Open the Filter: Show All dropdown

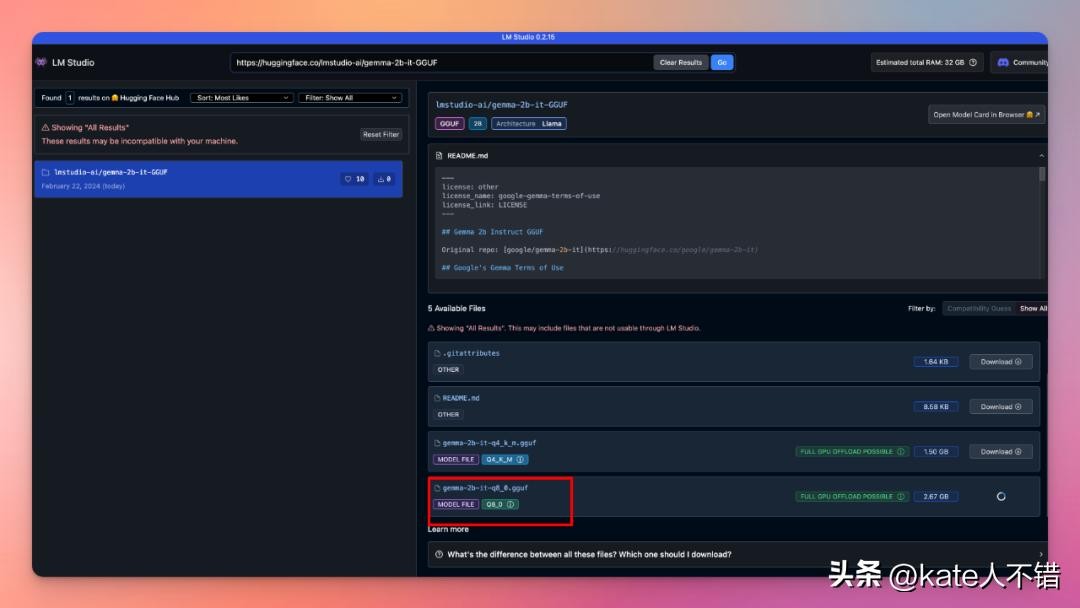[351, 98]
